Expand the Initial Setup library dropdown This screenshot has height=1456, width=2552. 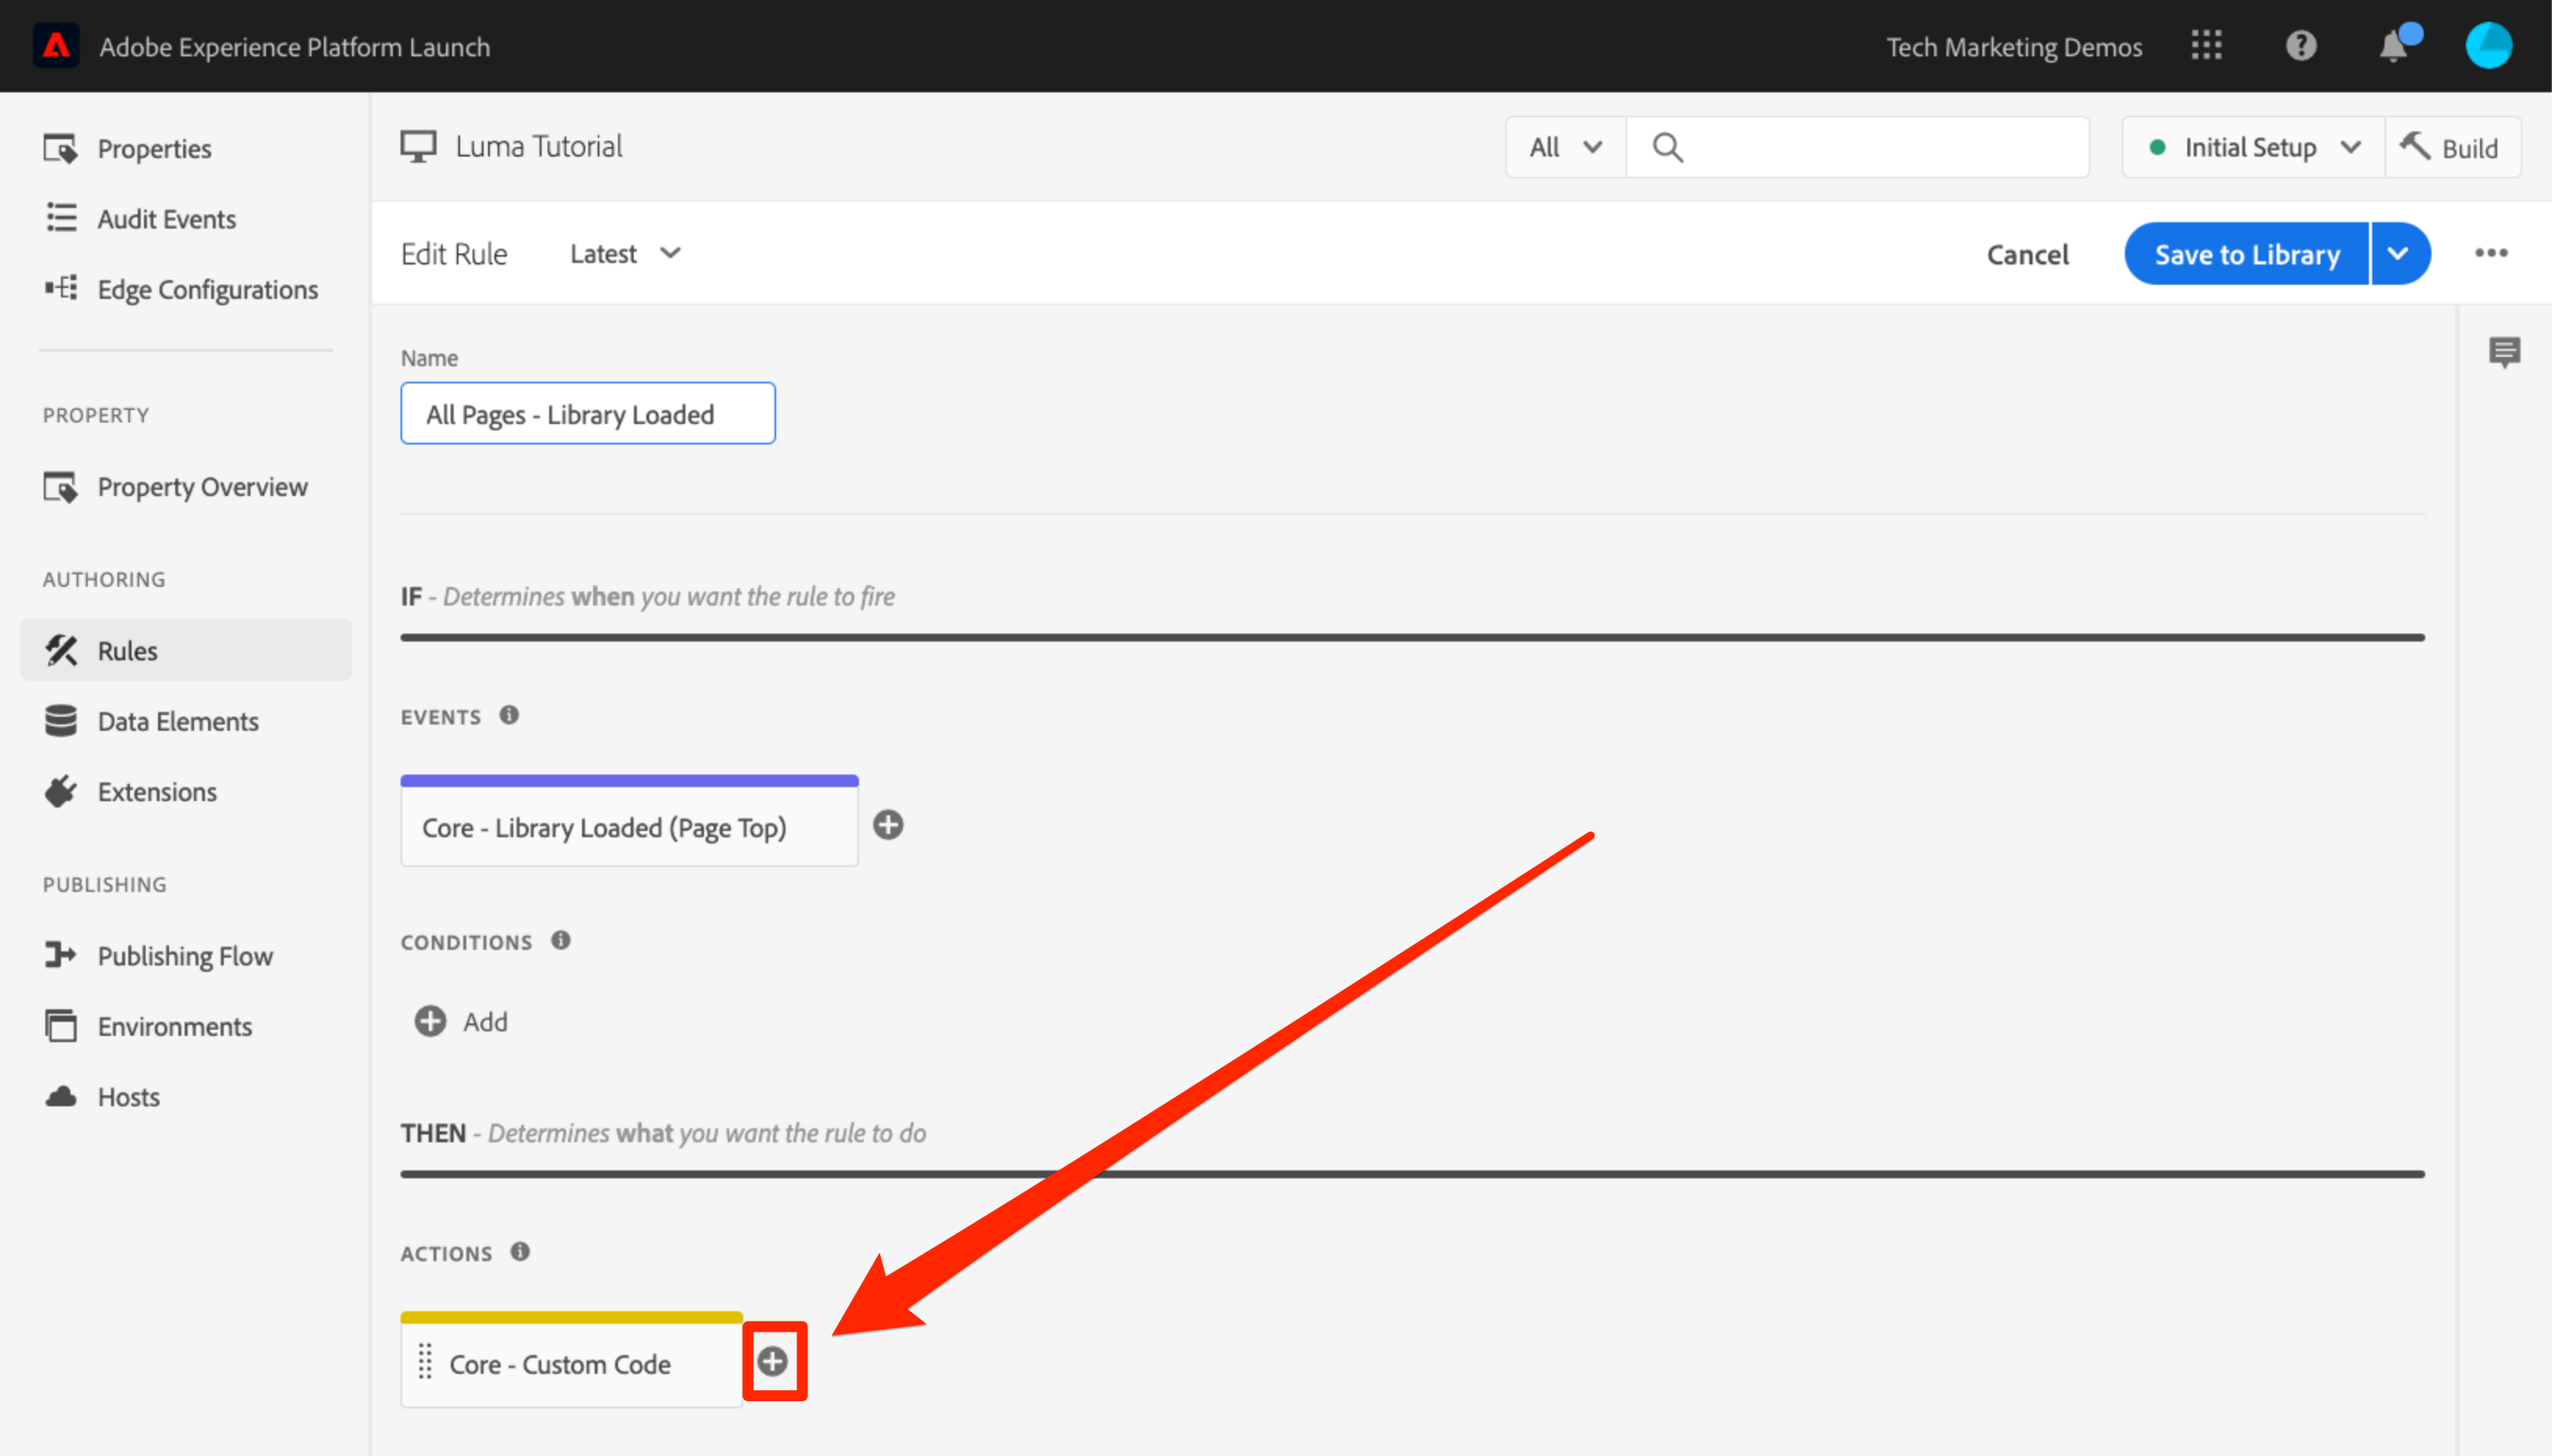click(2254, 148)
